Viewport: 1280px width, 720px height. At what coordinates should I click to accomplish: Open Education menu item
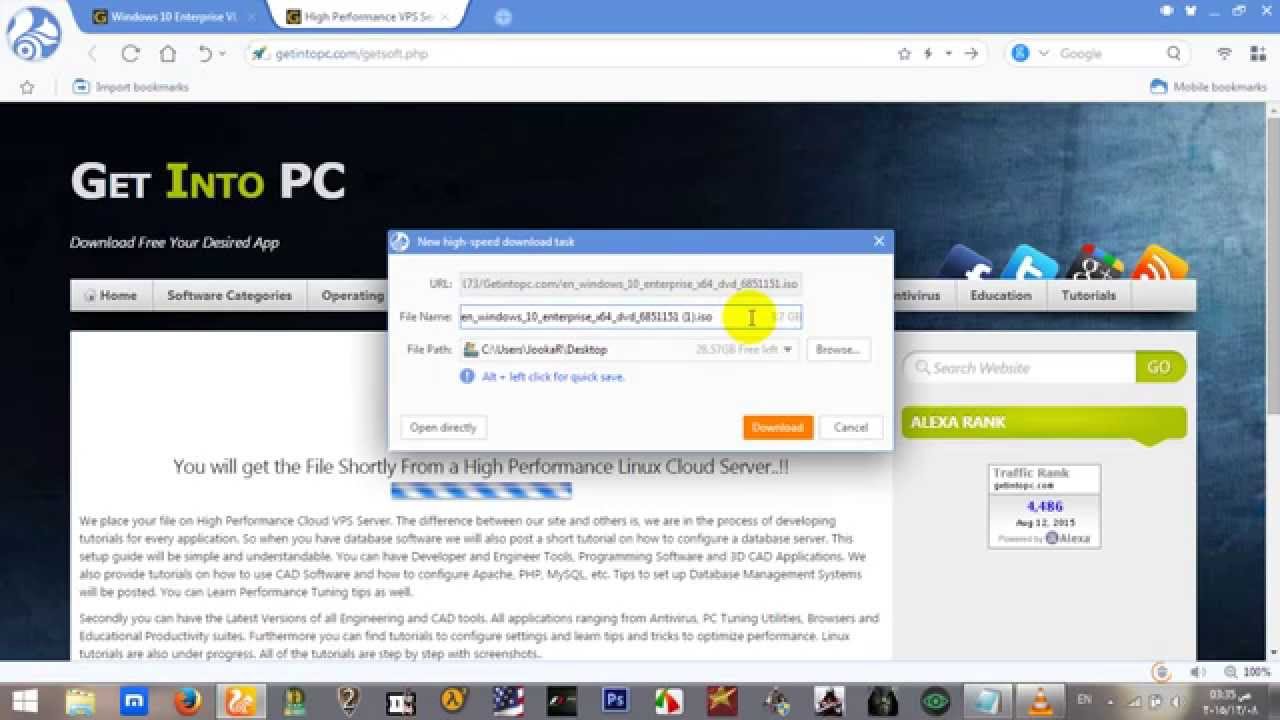tap(1000, 295)
